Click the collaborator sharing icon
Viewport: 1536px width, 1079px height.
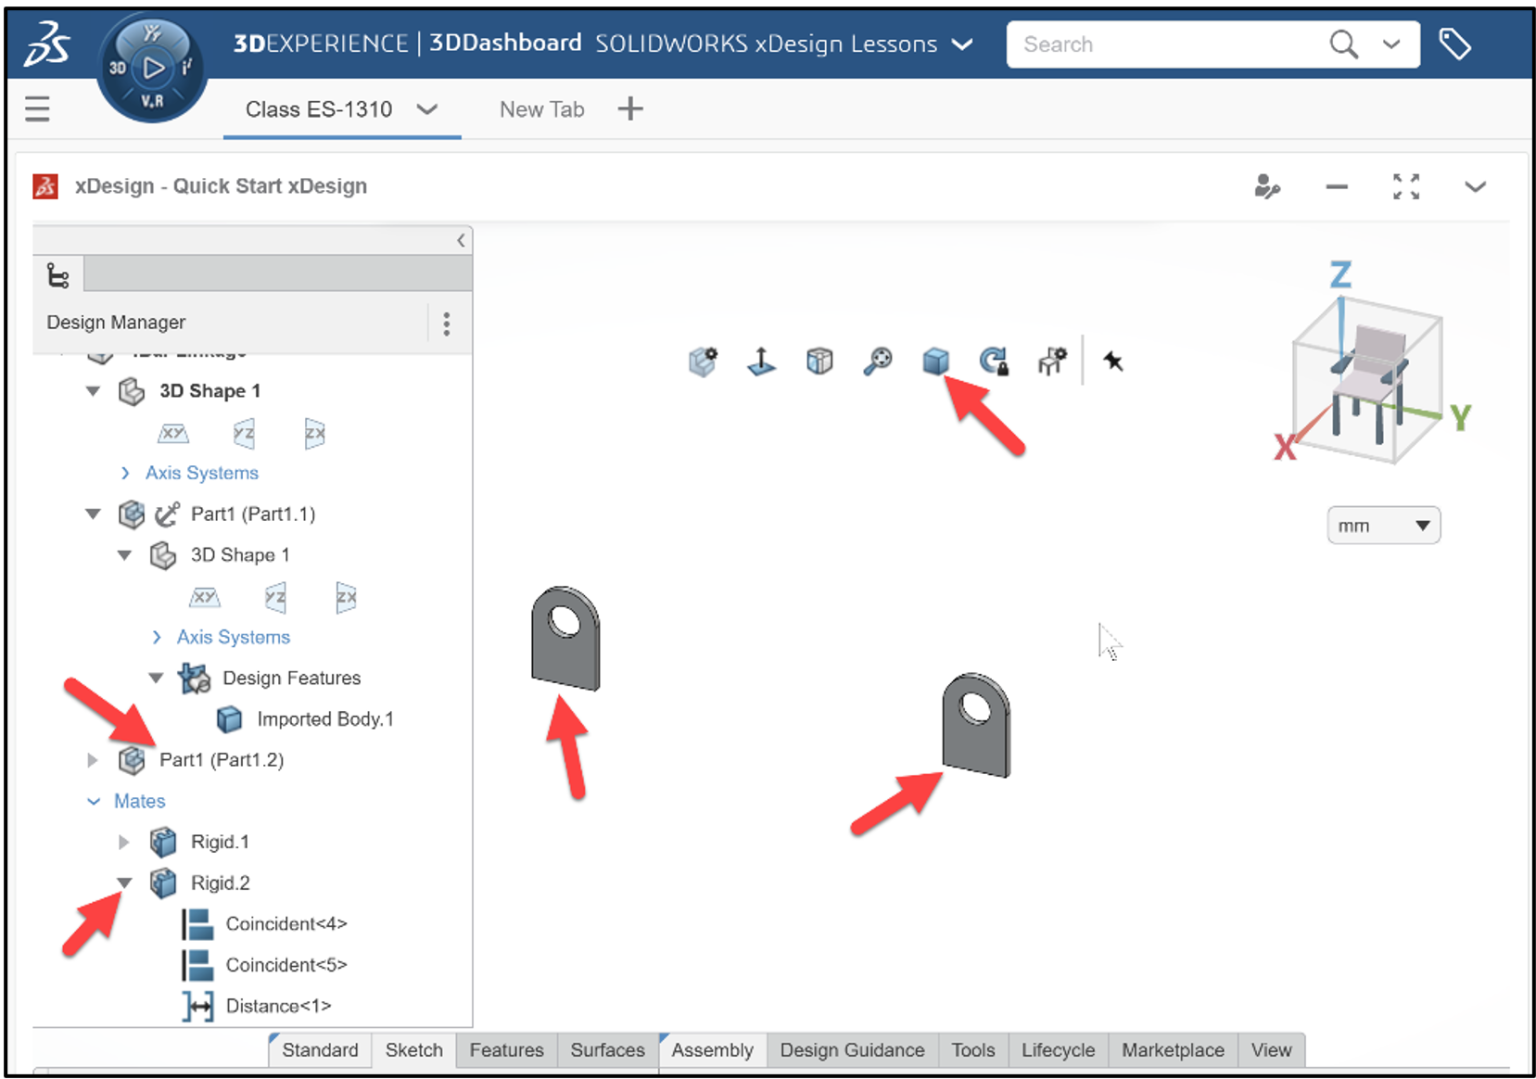pyautogui.click(x=1267, y=186)
